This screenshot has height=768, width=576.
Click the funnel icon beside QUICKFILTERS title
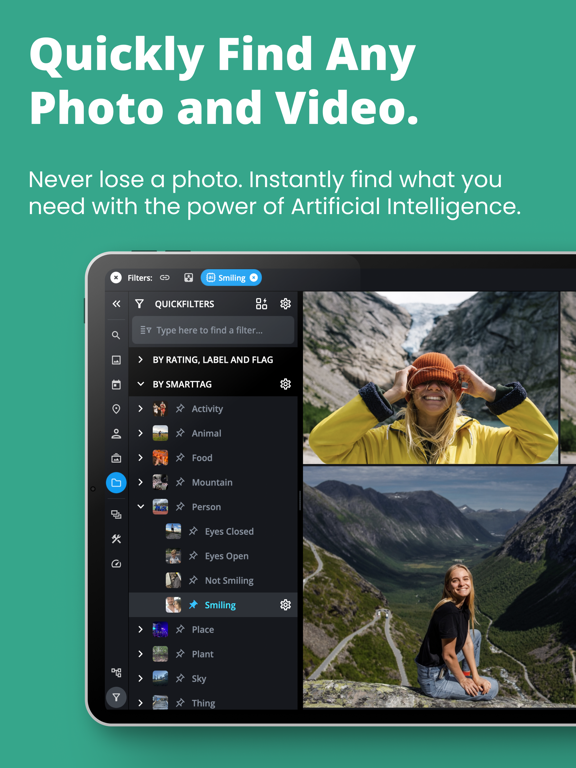point(140,304)
